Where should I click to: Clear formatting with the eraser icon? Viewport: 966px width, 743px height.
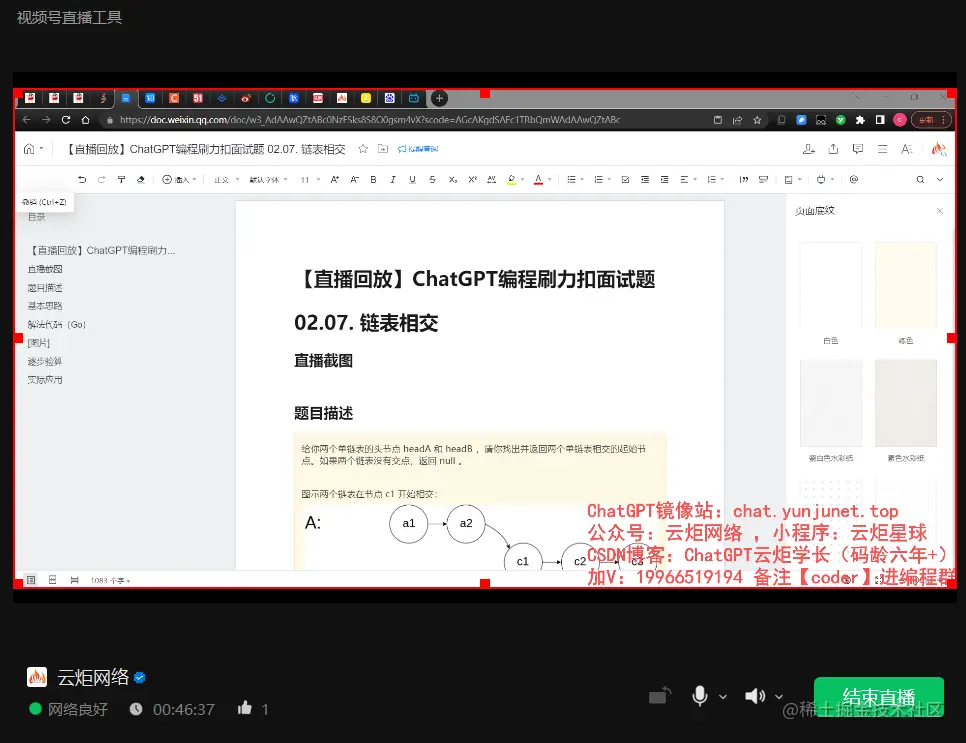coord(140,179)
